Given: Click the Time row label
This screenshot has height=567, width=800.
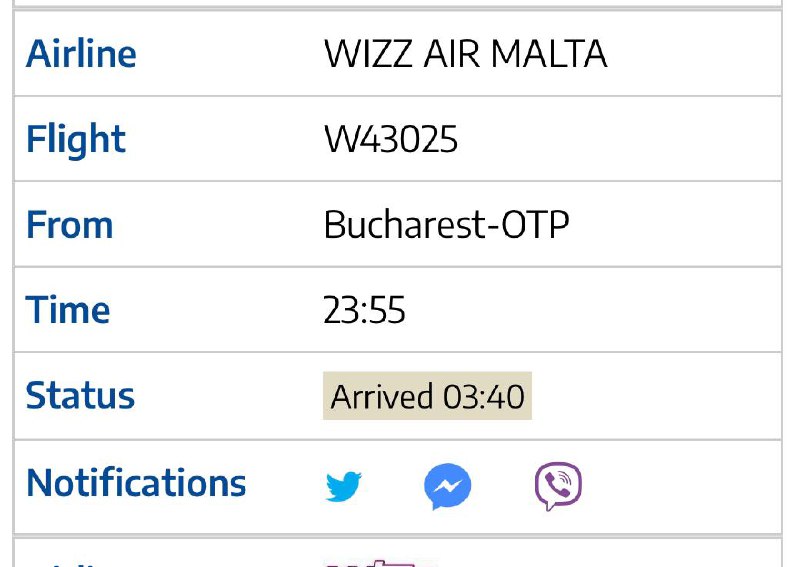Looking at the screenshot, I should pyautogui.click(x=67, y=310).
